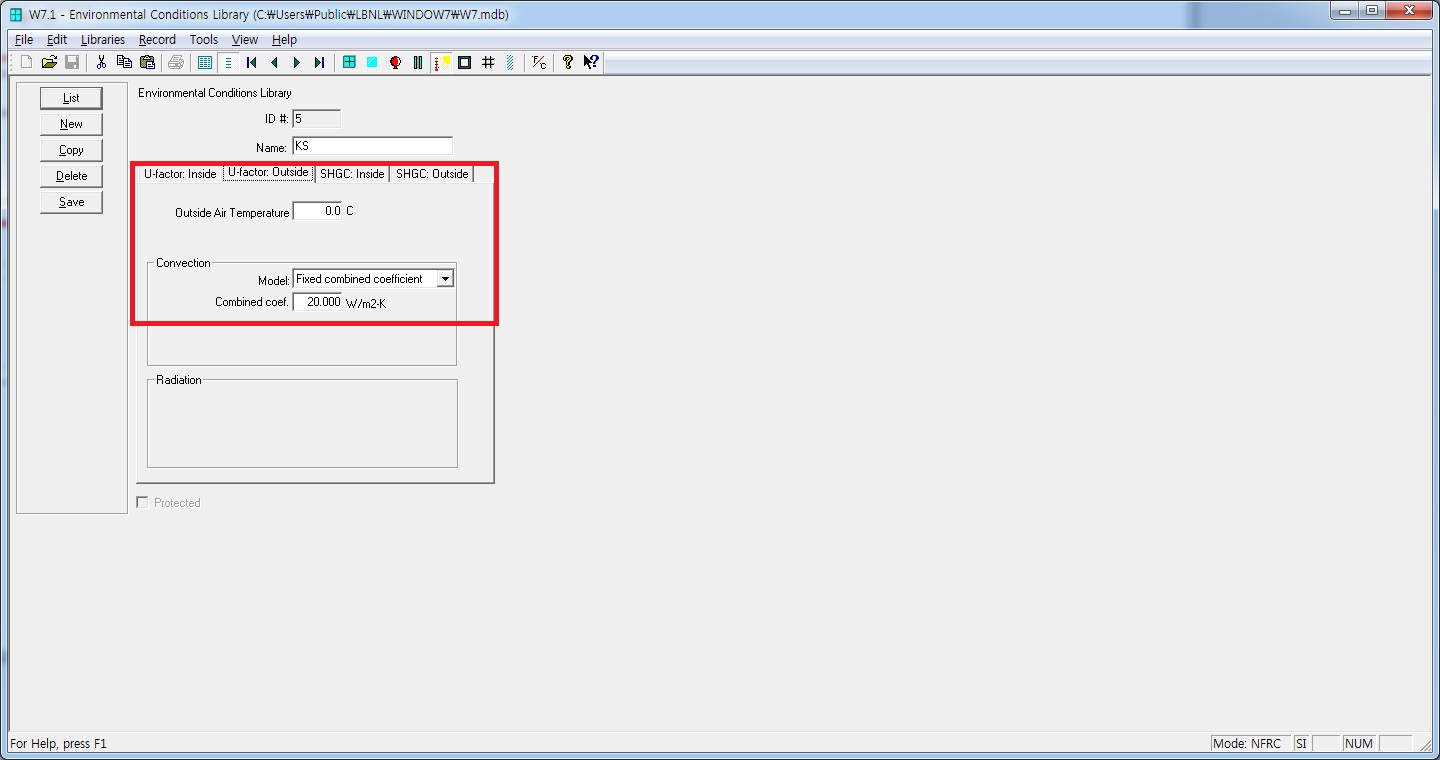Click the Context Help arrow-question icon
This screenshot has height=760, width=1440.
pyautogui.click(x=591, y=63)
